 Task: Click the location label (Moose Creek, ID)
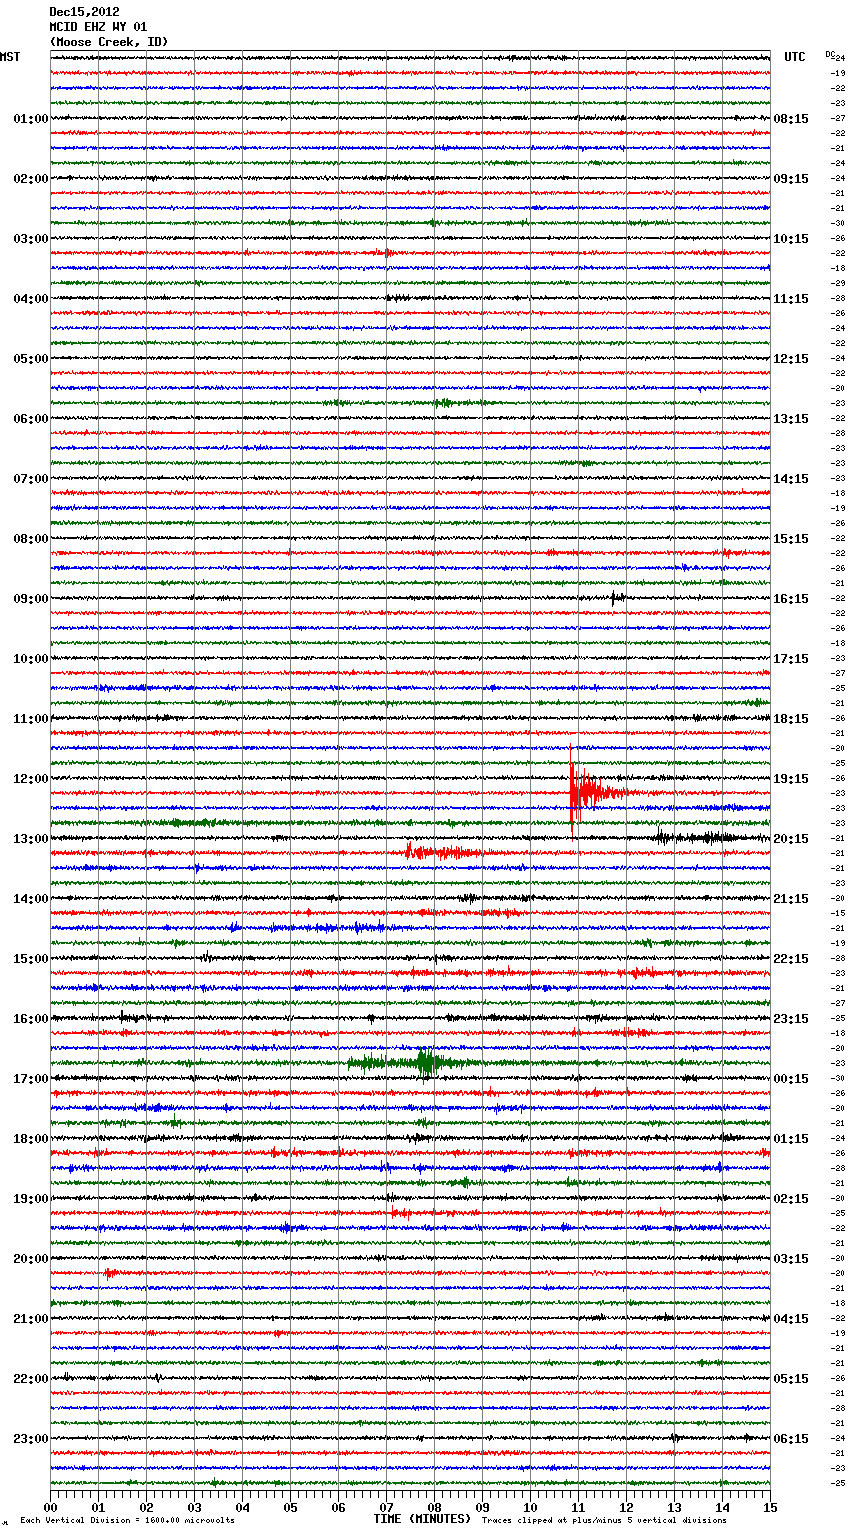109,42
